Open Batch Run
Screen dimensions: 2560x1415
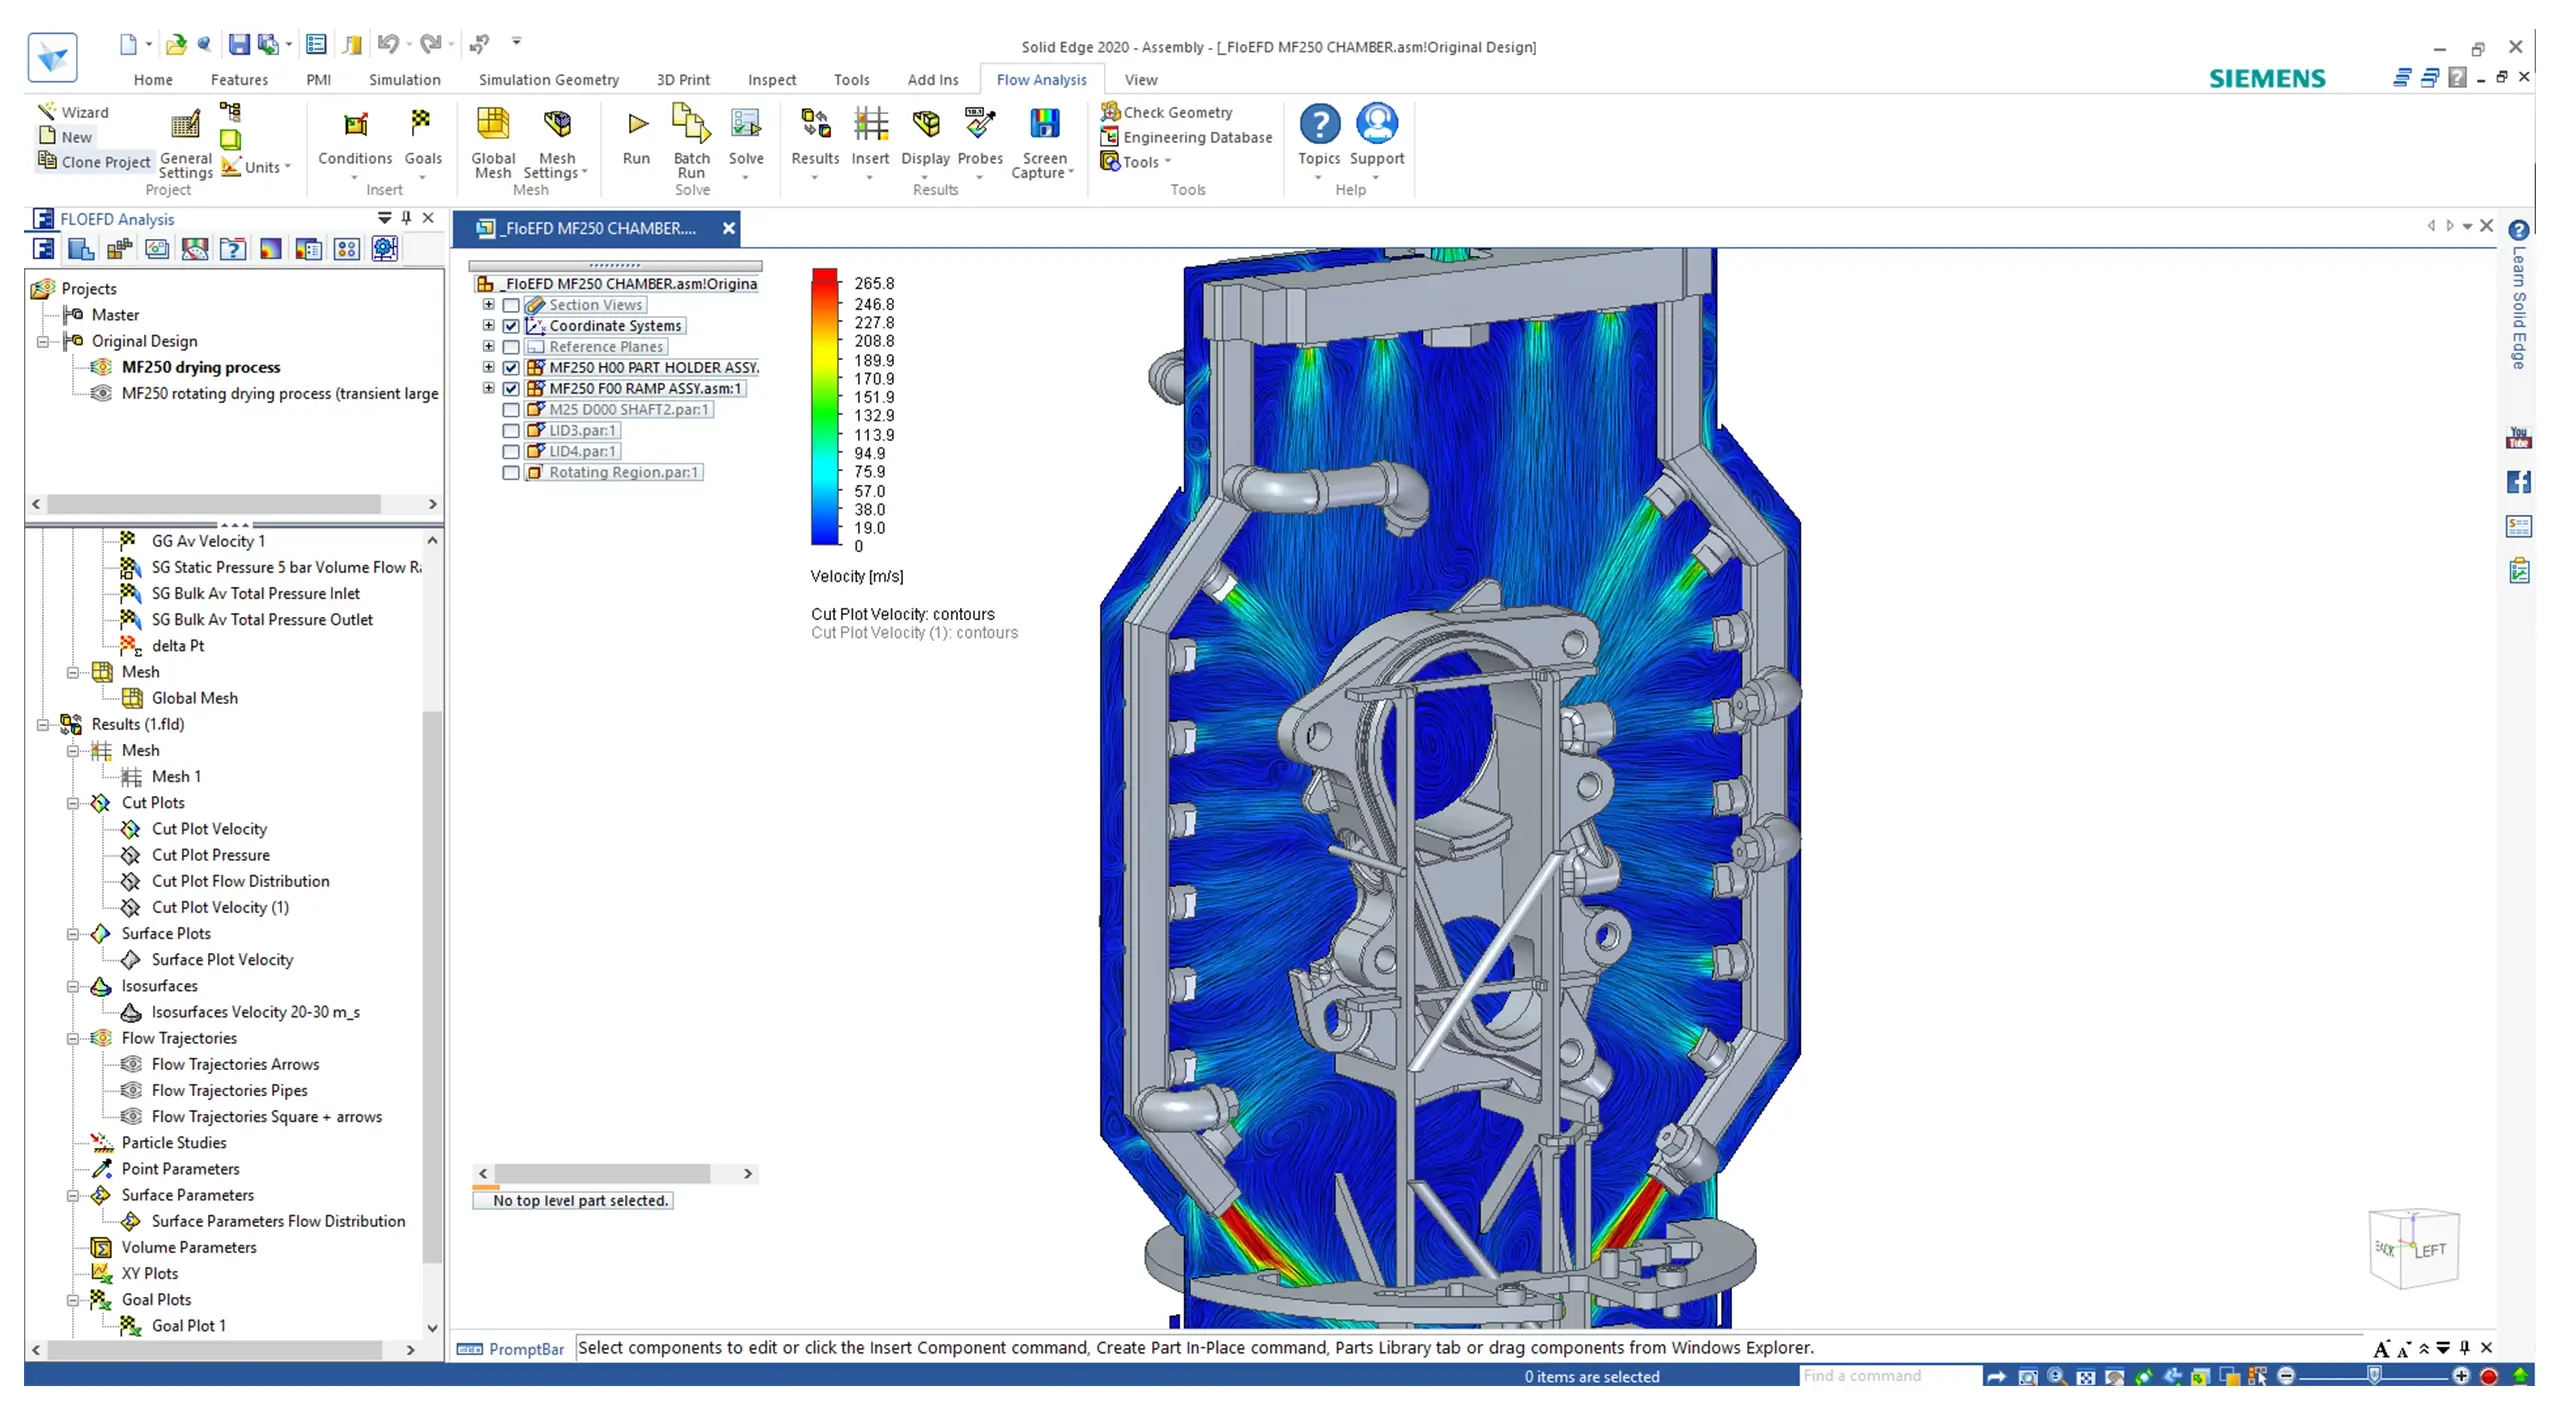point(691,143)
